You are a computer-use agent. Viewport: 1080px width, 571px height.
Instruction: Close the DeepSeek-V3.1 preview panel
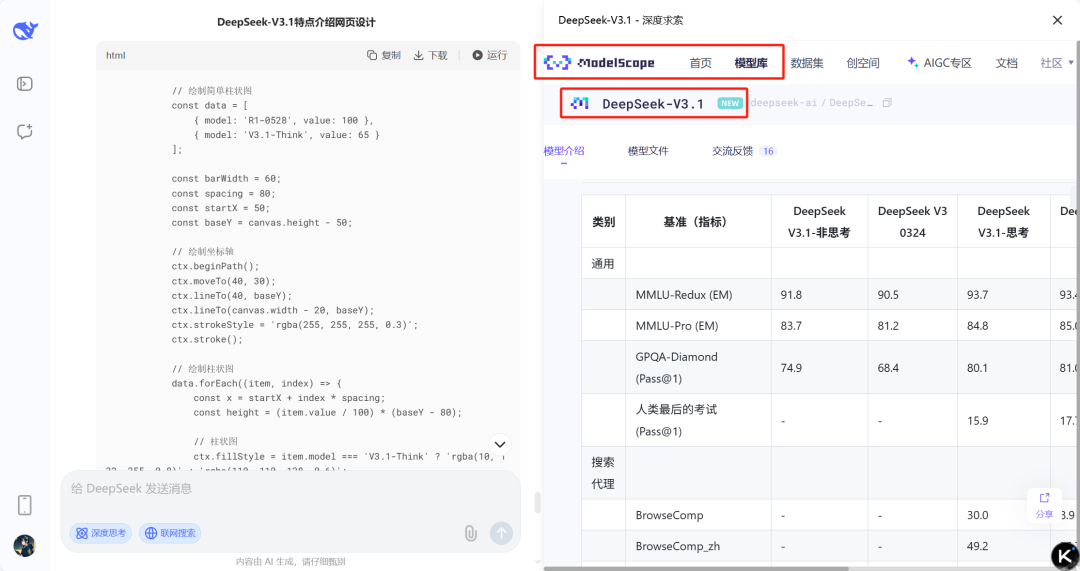pyautogui.click(x=1057, y=20)
